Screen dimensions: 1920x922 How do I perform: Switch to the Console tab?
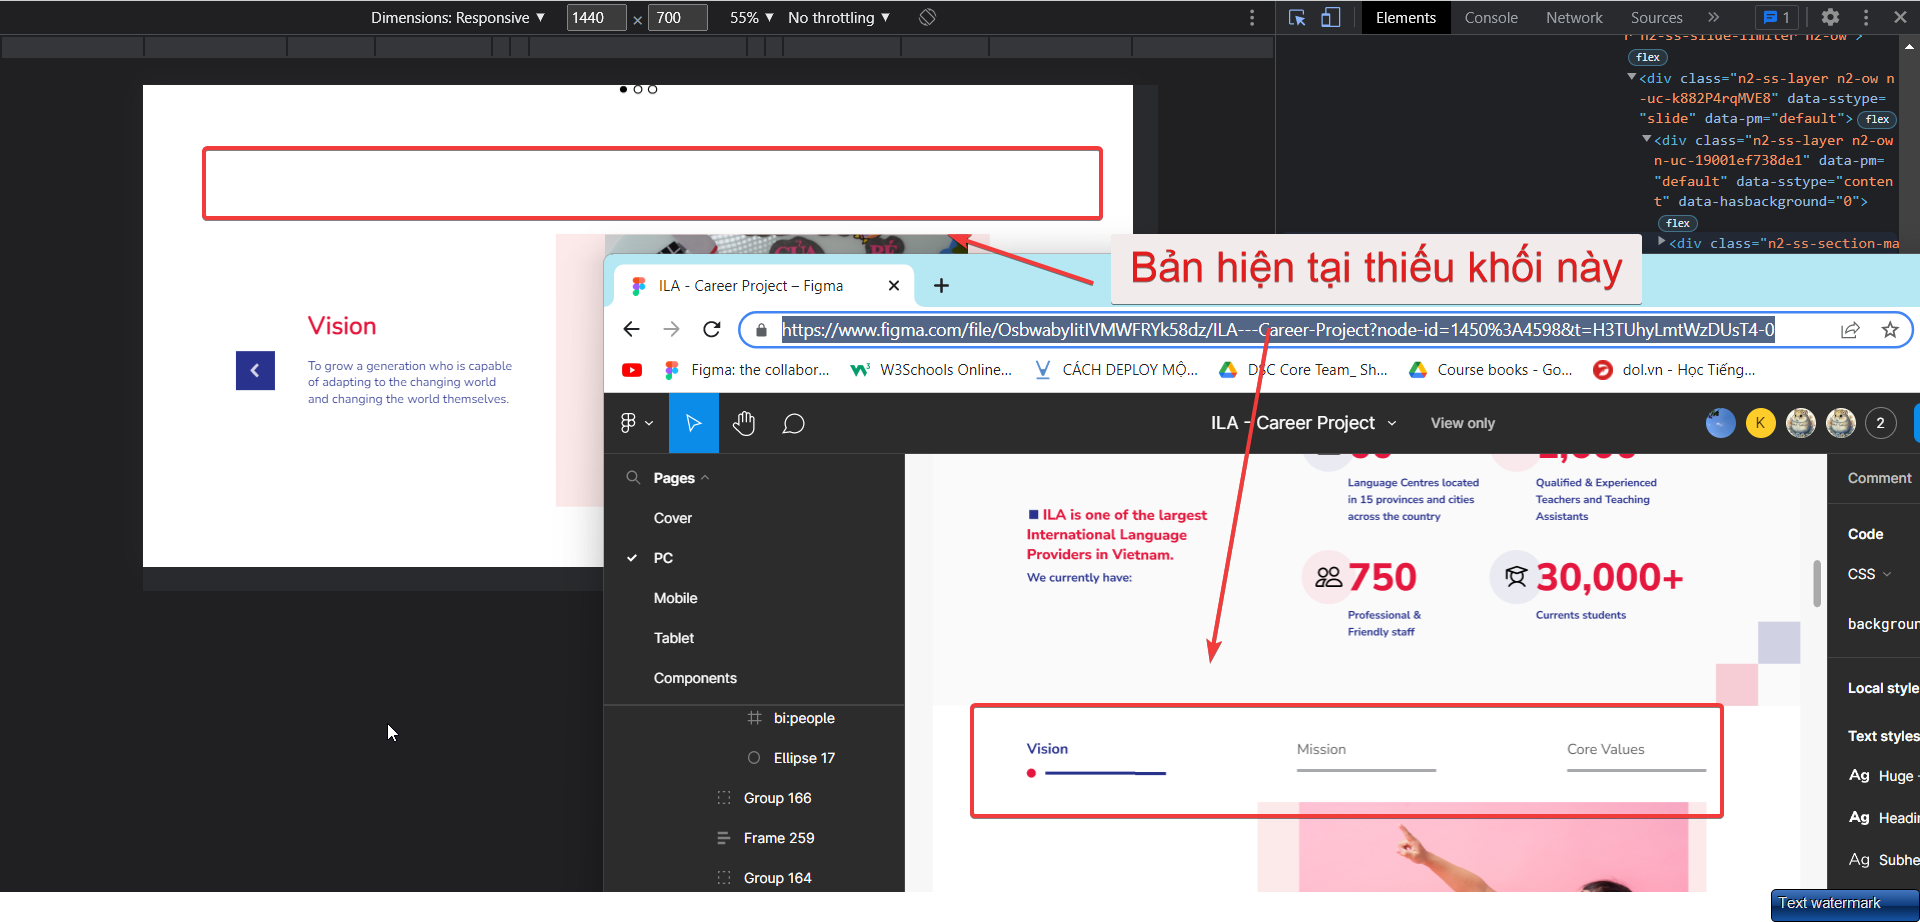[1491, 17]
